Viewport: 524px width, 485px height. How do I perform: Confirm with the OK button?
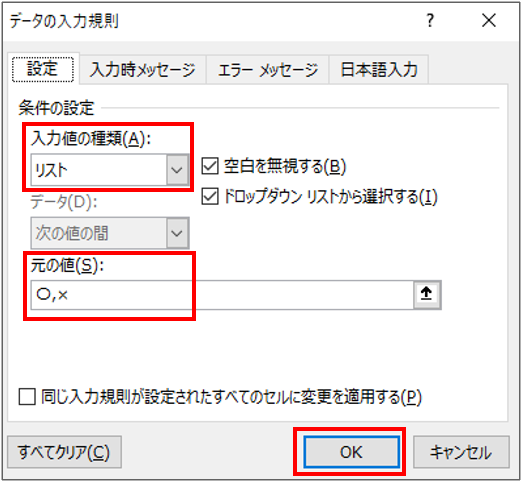coord(351,452)
